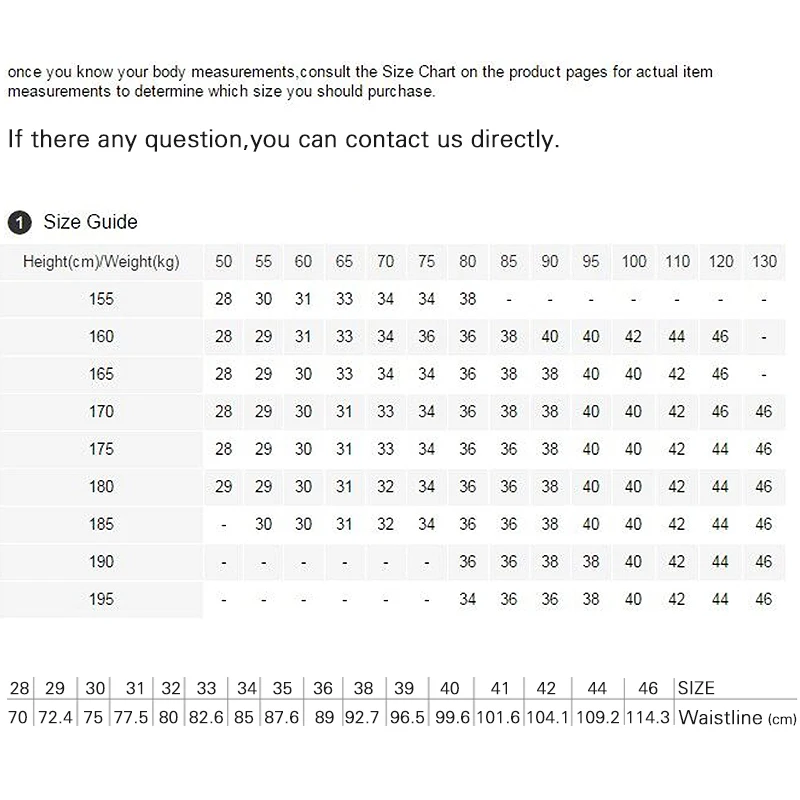Select the 100 weight column header
Image resolution: width=800 pixels, height=800 pixels.
tap(634, 262)
